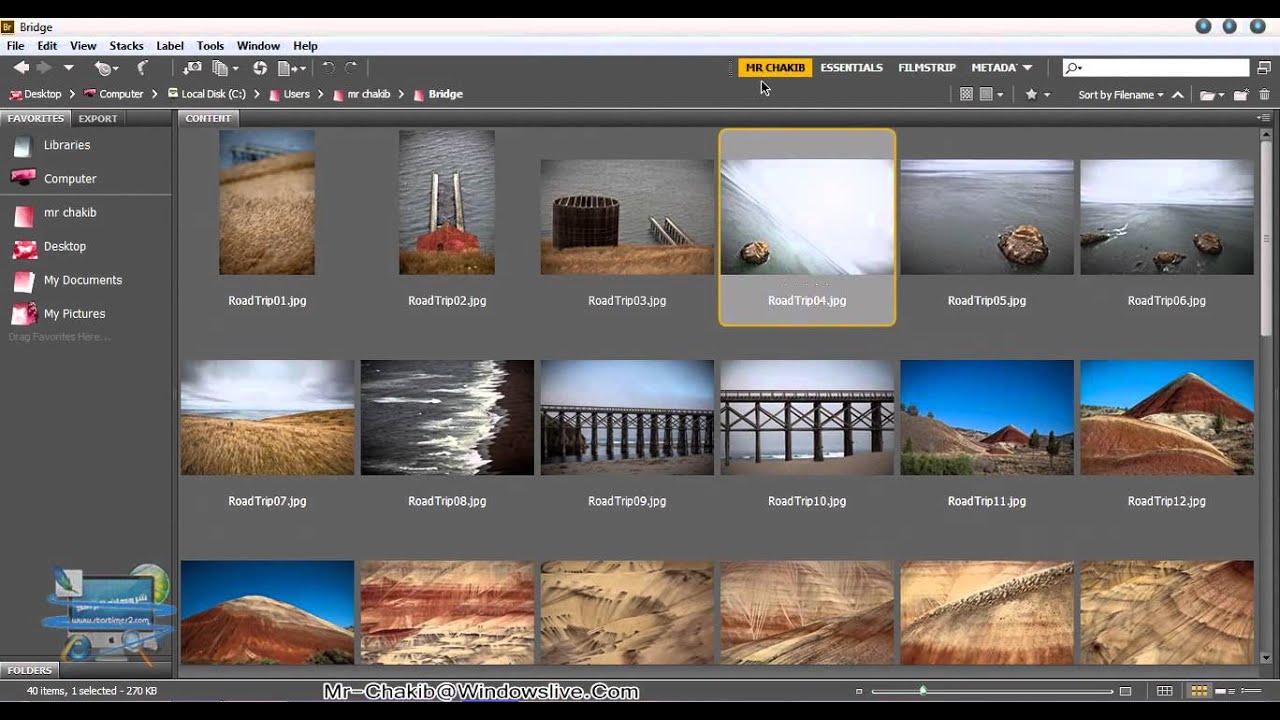Open the View menu

pos(83,46)
